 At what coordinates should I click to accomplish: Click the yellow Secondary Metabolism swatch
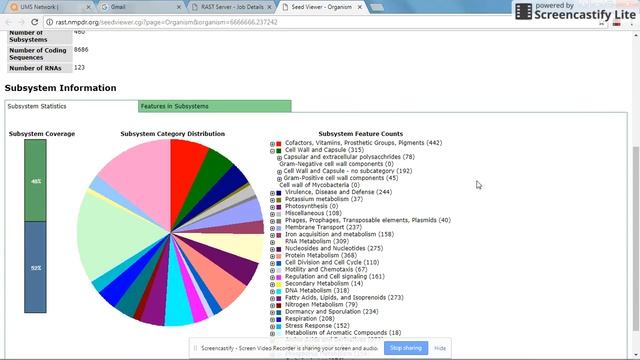pyautogui.click(x=279, y=284)
